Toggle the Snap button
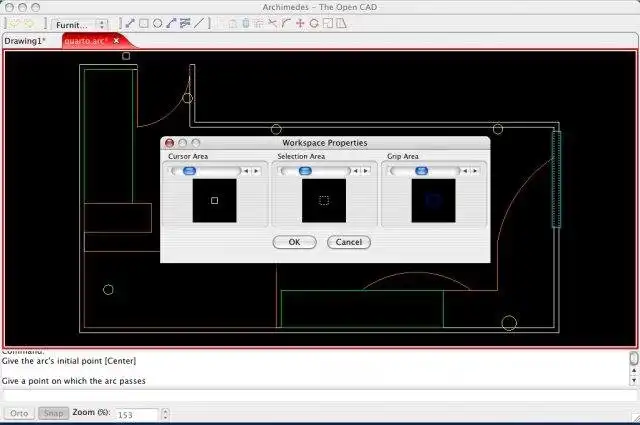The width and height of the screenshot is (640, 425). 53,413
